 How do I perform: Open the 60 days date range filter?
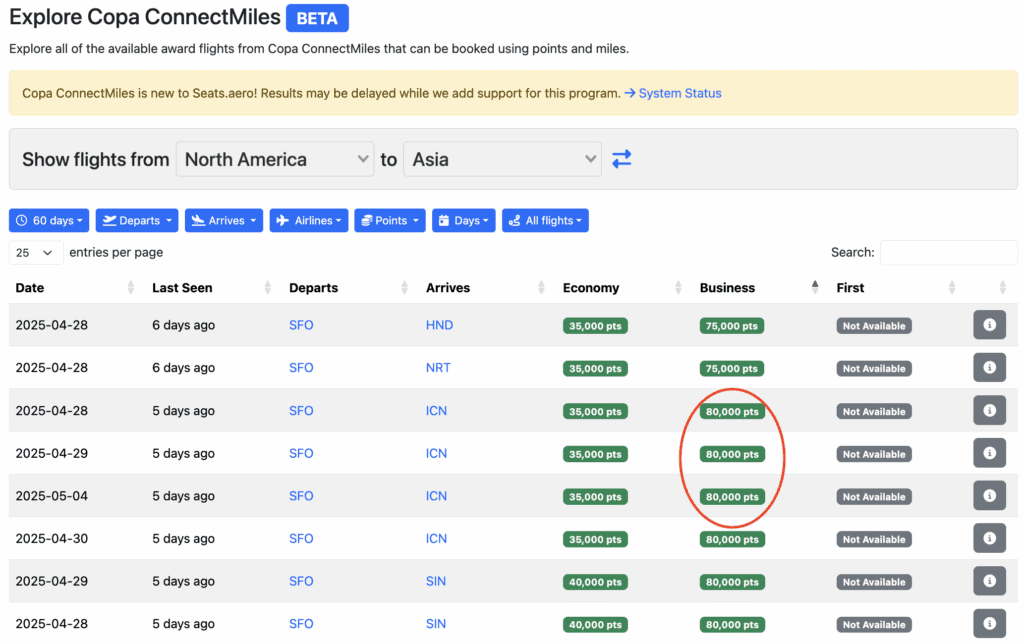tap(48, 220)
